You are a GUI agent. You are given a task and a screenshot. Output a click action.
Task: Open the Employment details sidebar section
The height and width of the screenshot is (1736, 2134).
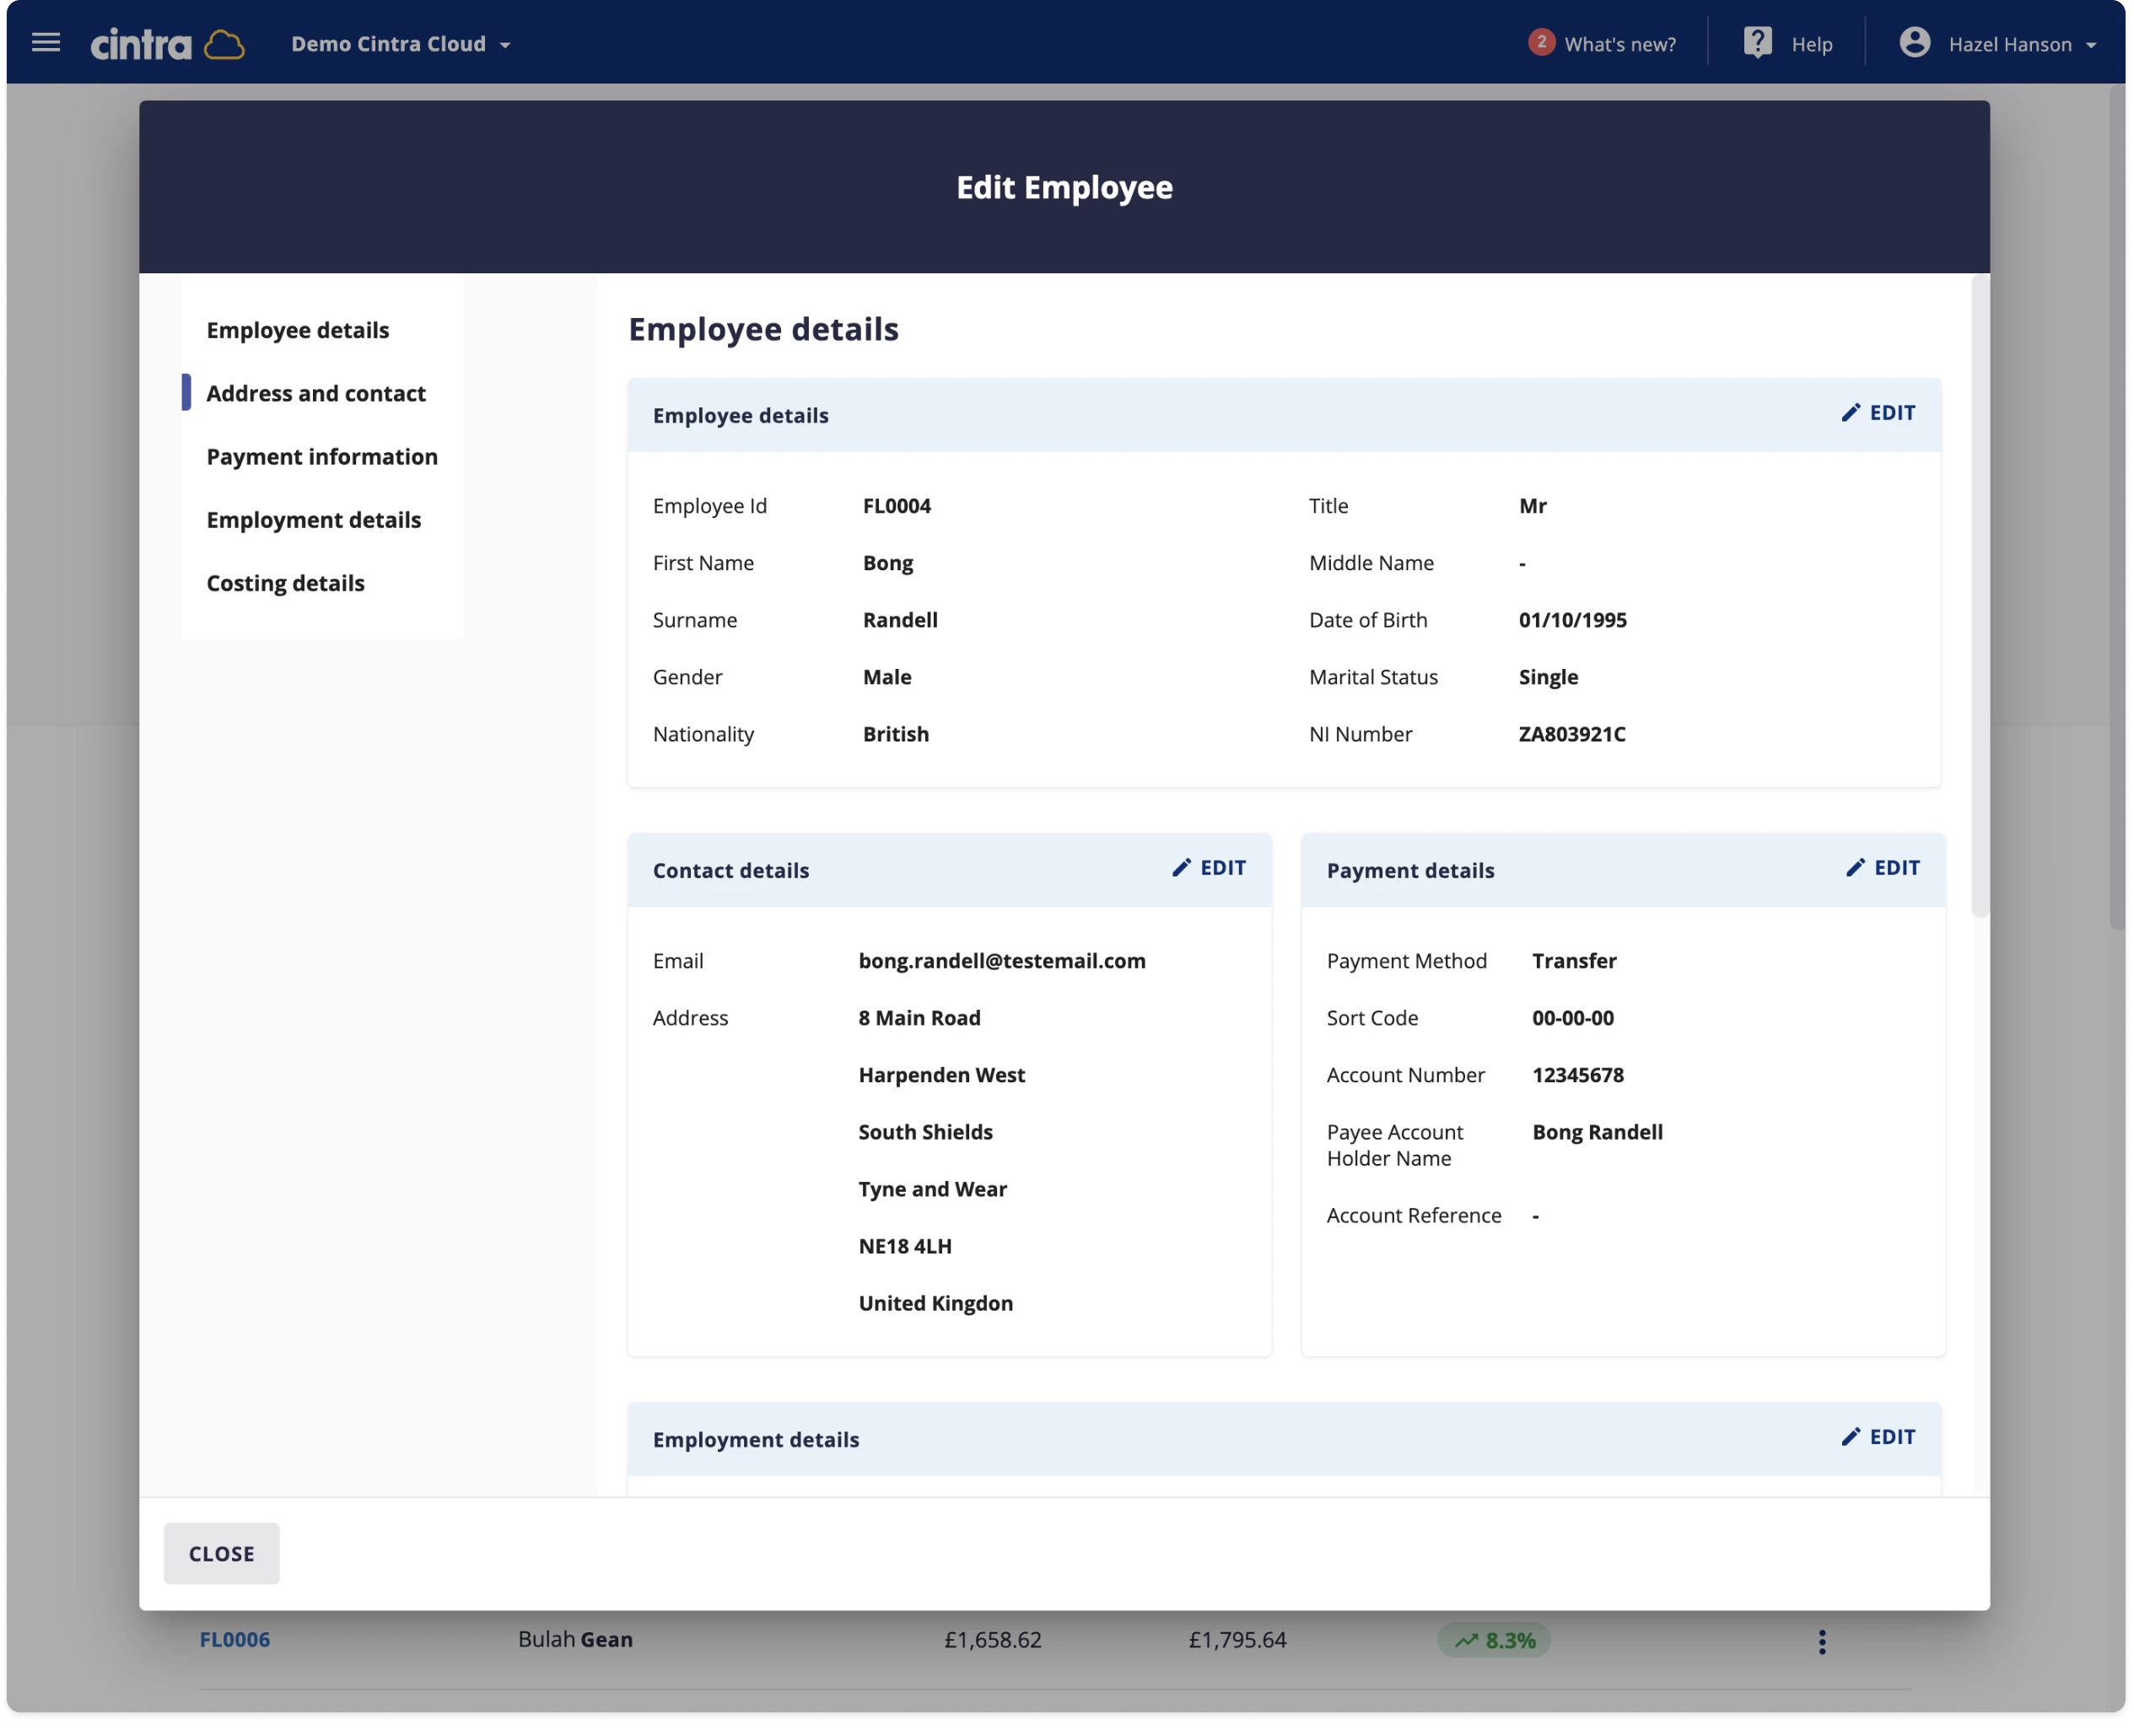point(314,519)
